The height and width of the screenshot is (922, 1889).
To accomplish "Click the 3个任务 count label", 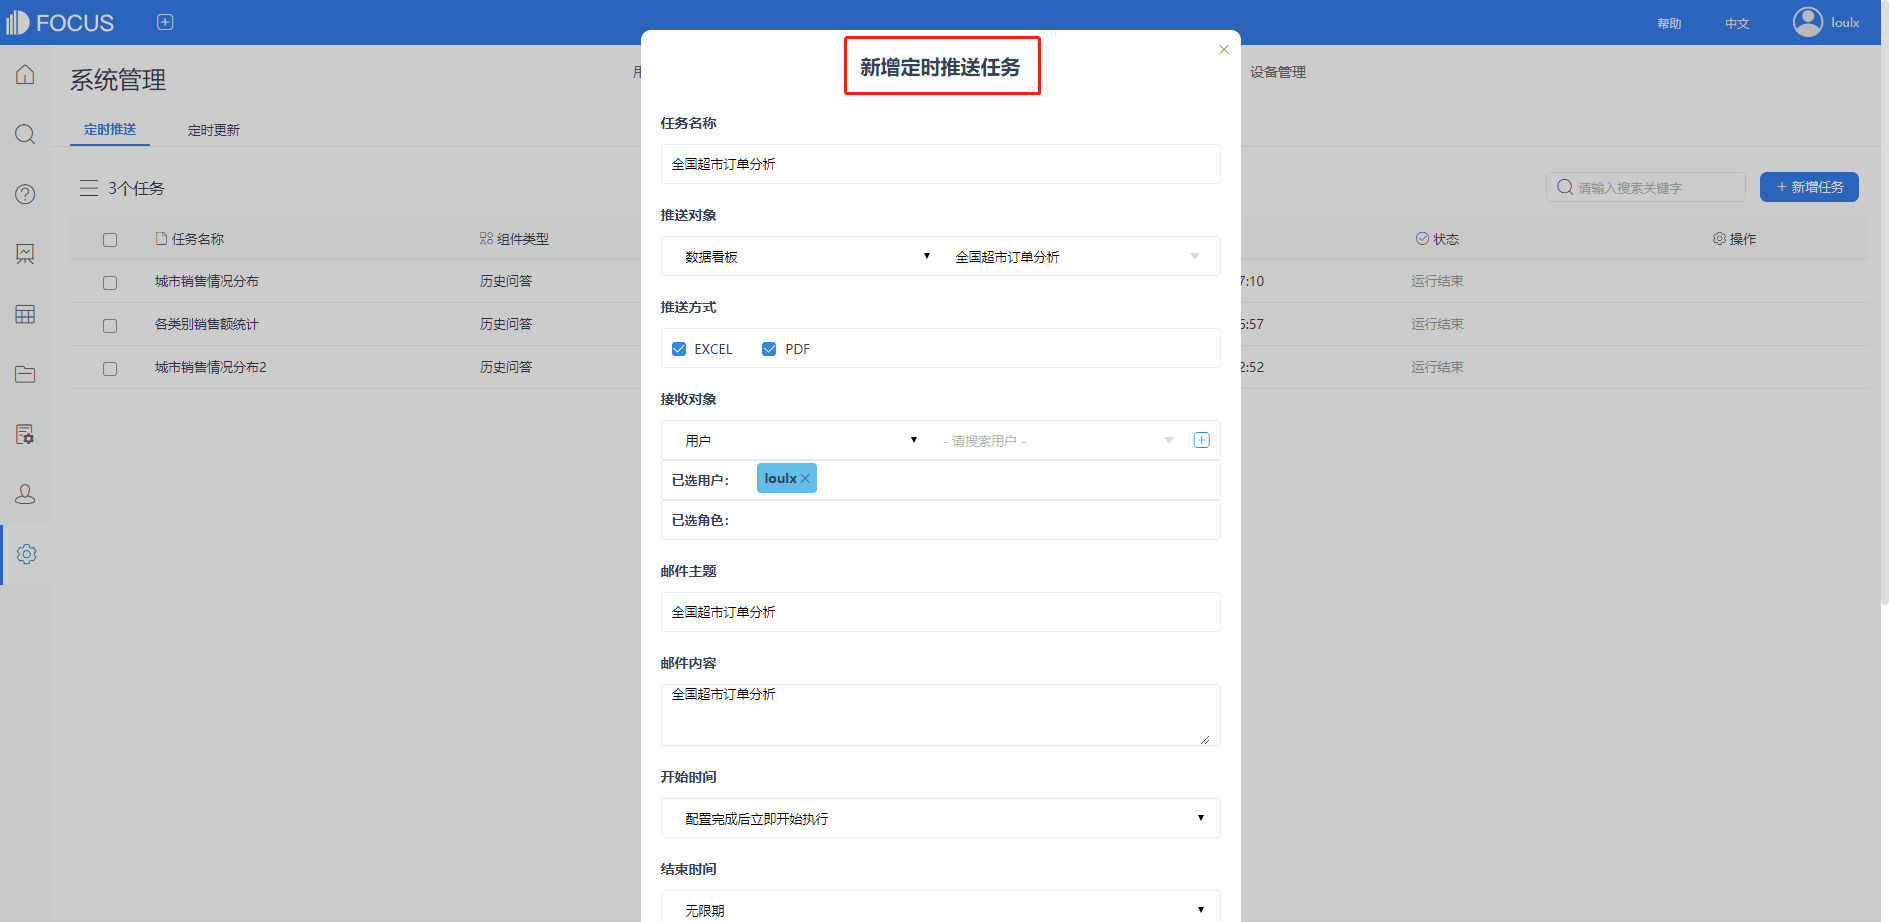I will (136, 188).
